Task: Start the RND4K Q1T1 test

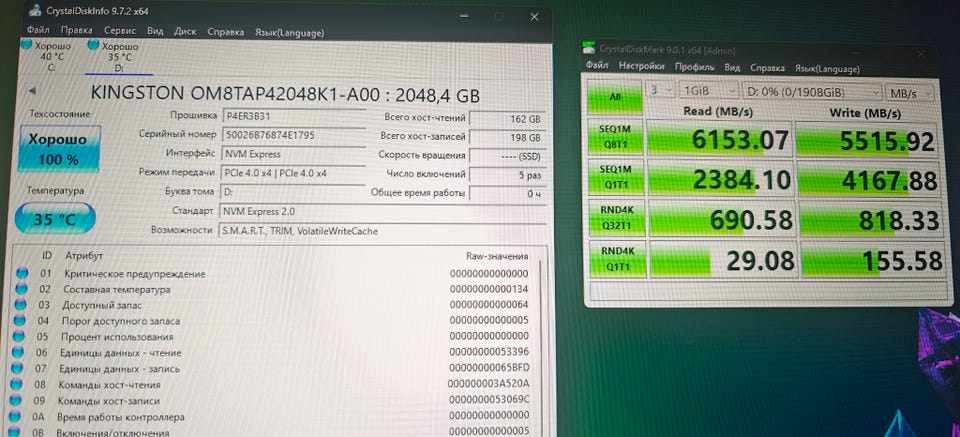Action: [x=617, y=259]
